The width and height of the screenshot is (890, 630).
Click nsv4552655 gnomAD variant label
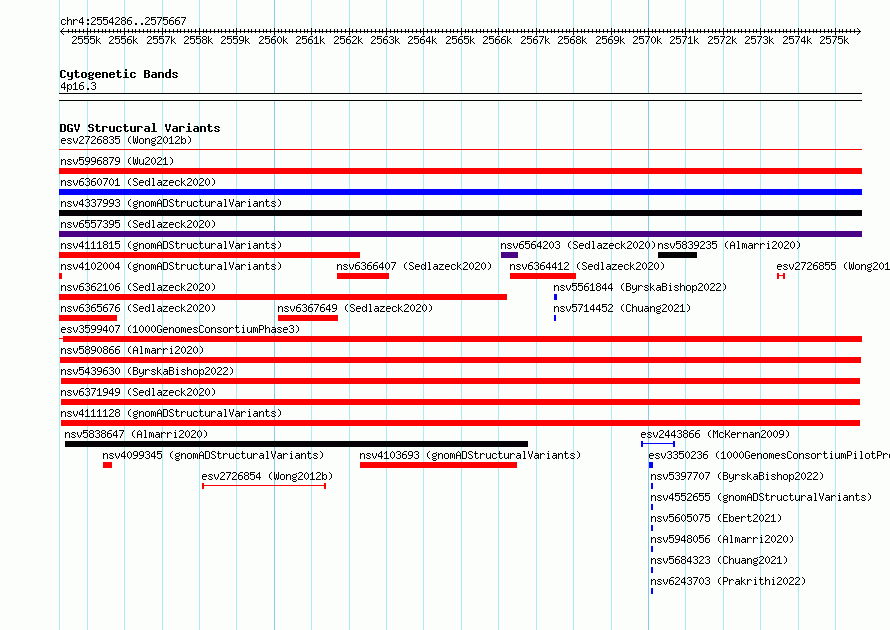761,497
